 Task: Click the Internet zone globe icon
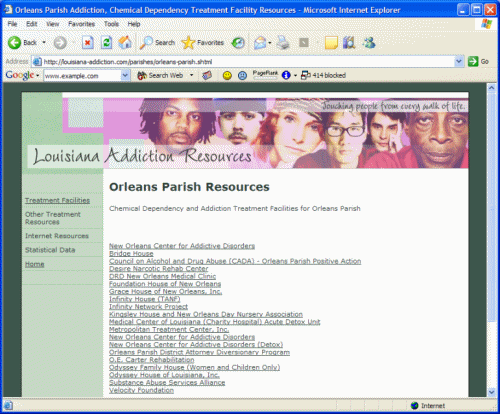click(415, 405)
